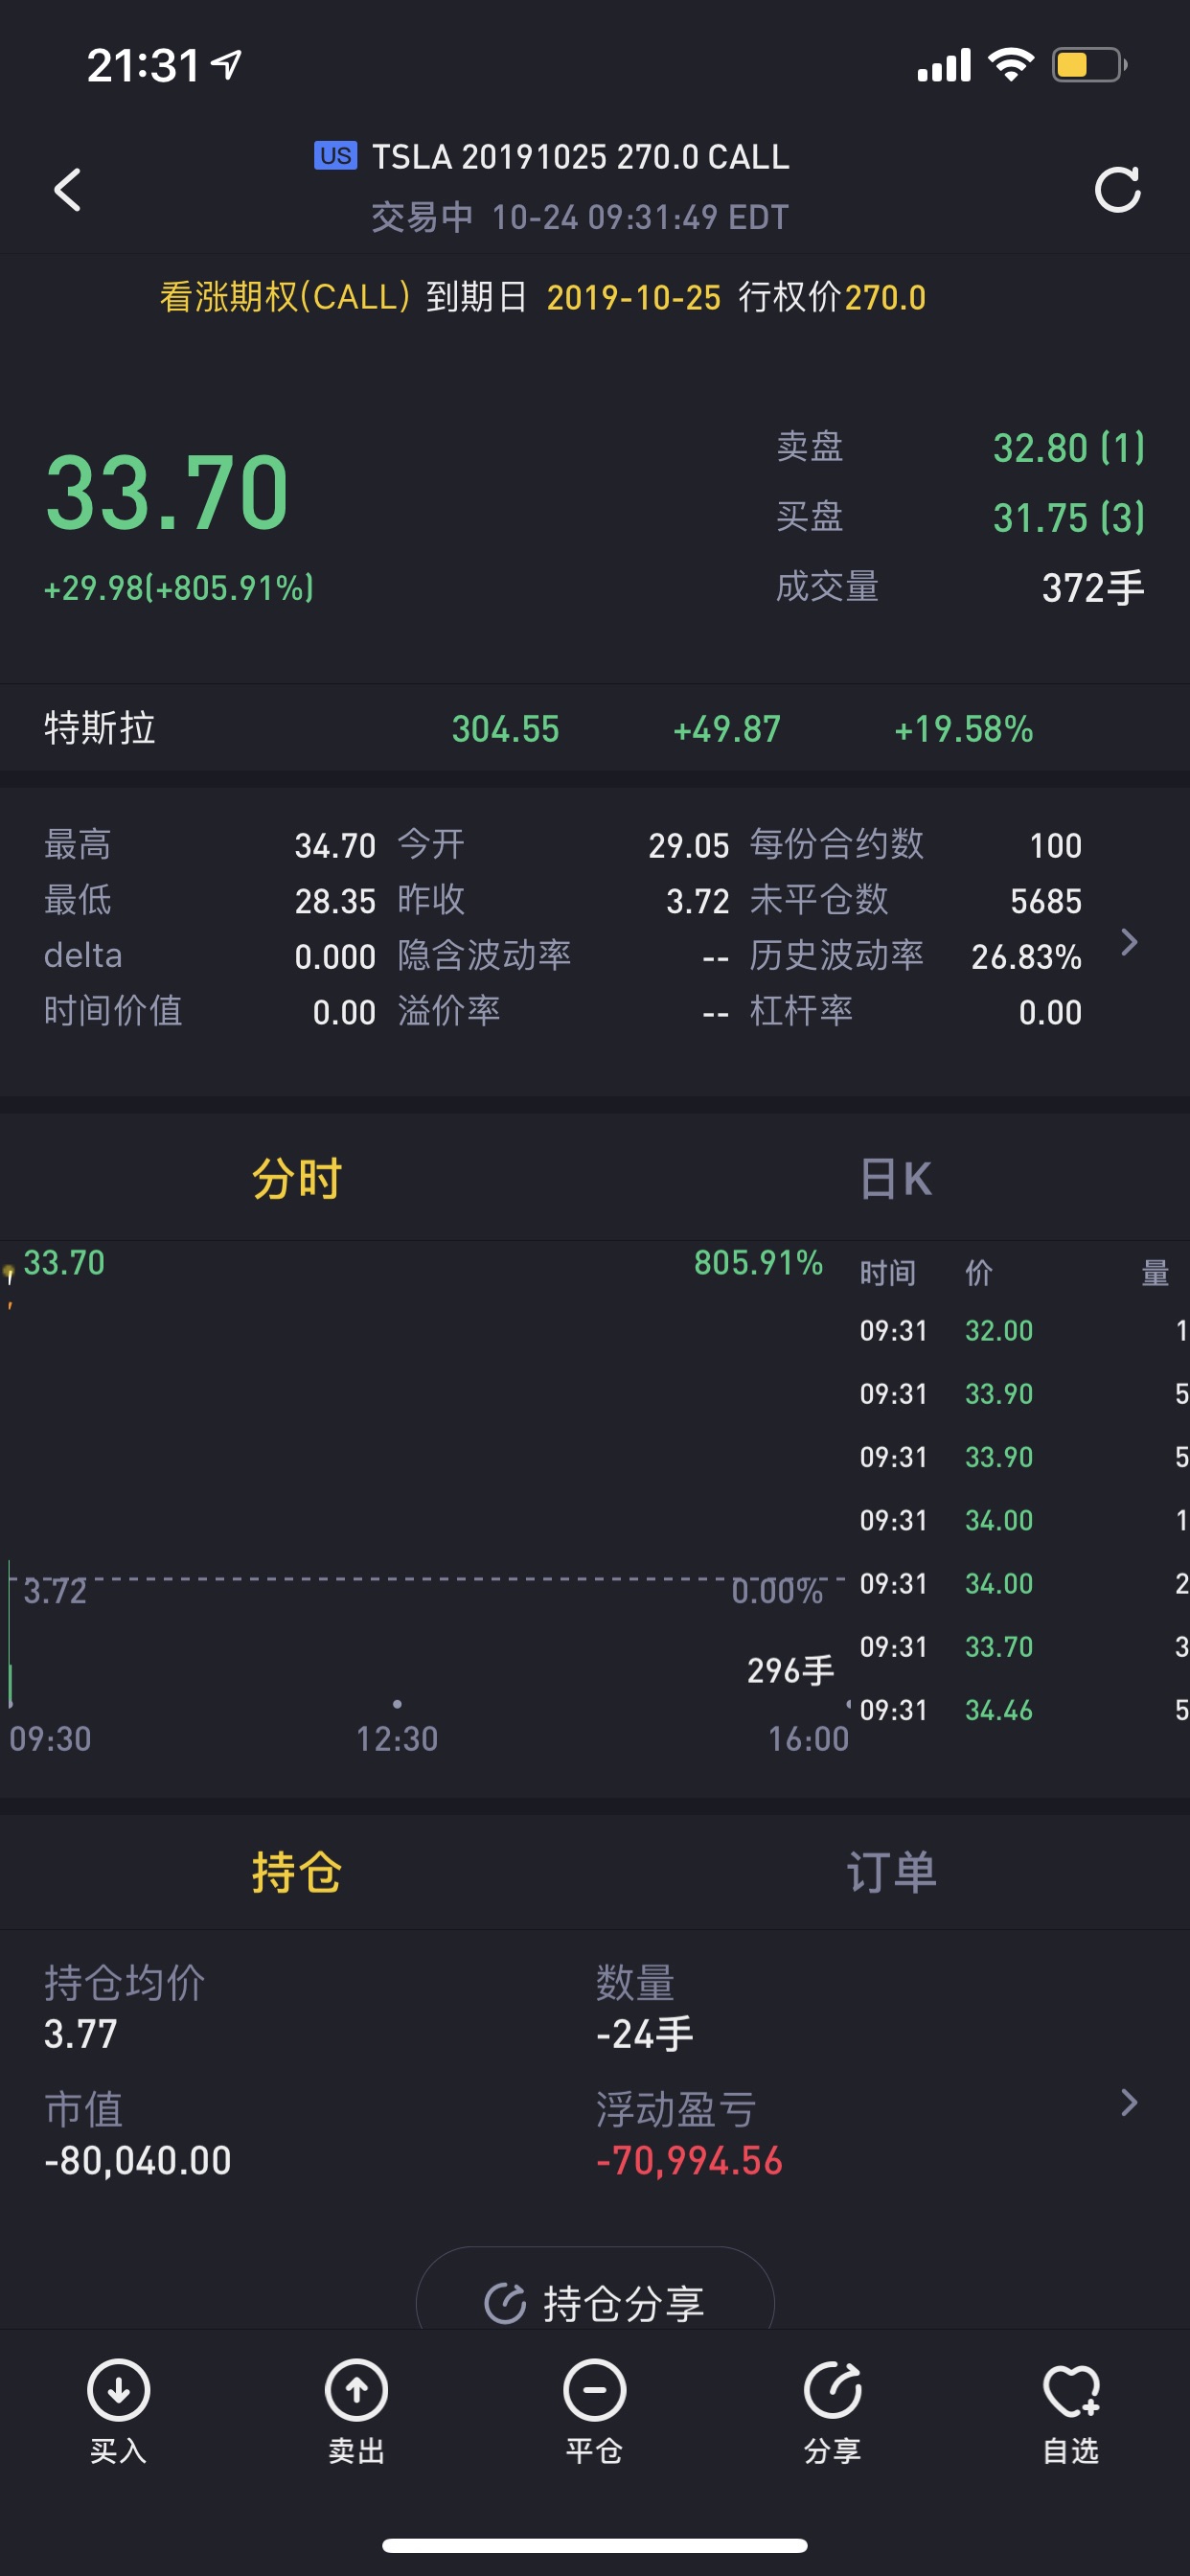Expand the position details chevron

click(x=1129, y=2102)
